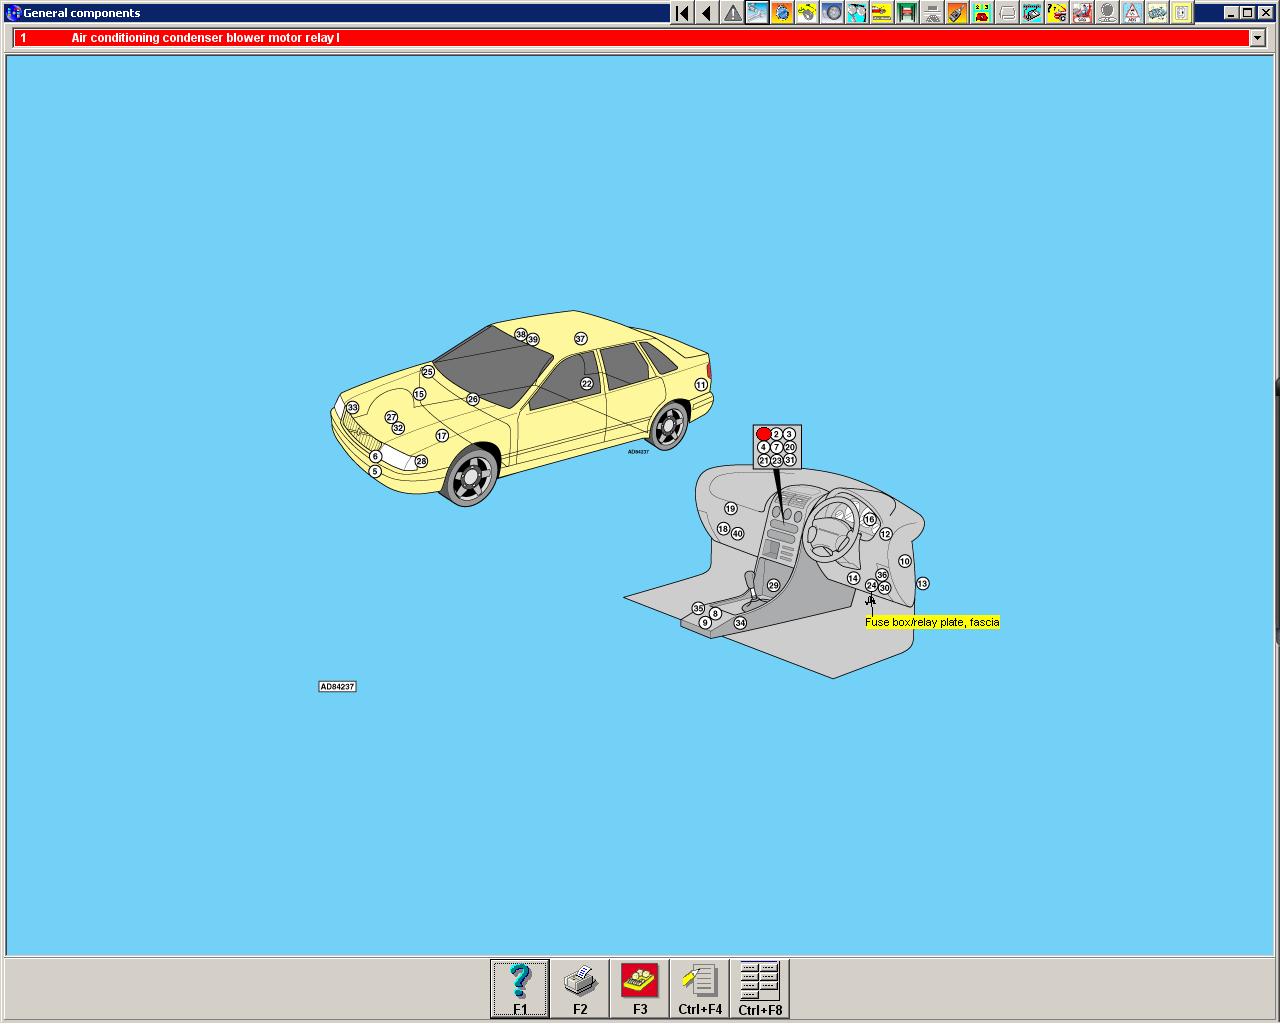Screen dimensions: 1280x1024
Task: Select the red highlighted component marker 1
Action: [x=764, y=434]
